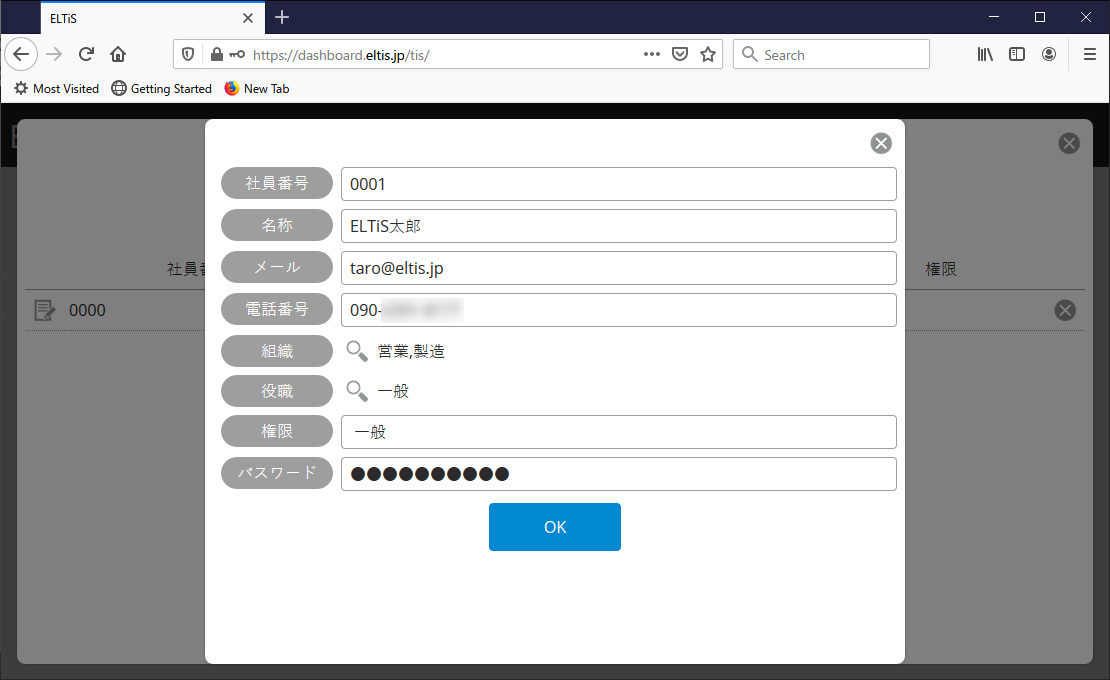
Task: Bookmark this page with the star
Action: click(x=708, y=54)
